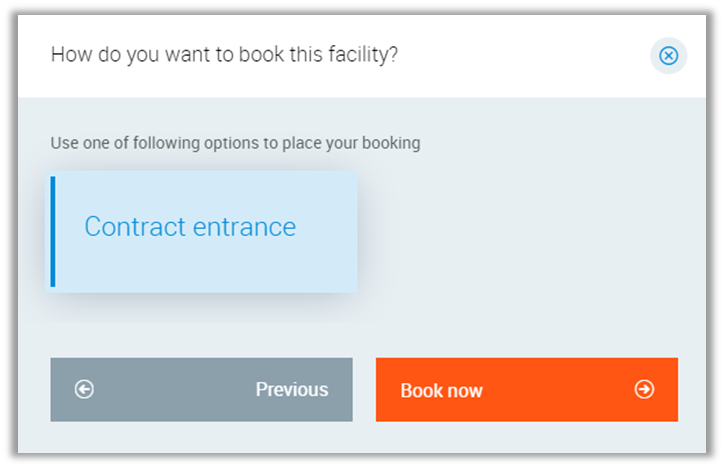The image size is (724, 468).
Task: Click the "Use one of following options" instruction text
Action: tap(235, 143)
